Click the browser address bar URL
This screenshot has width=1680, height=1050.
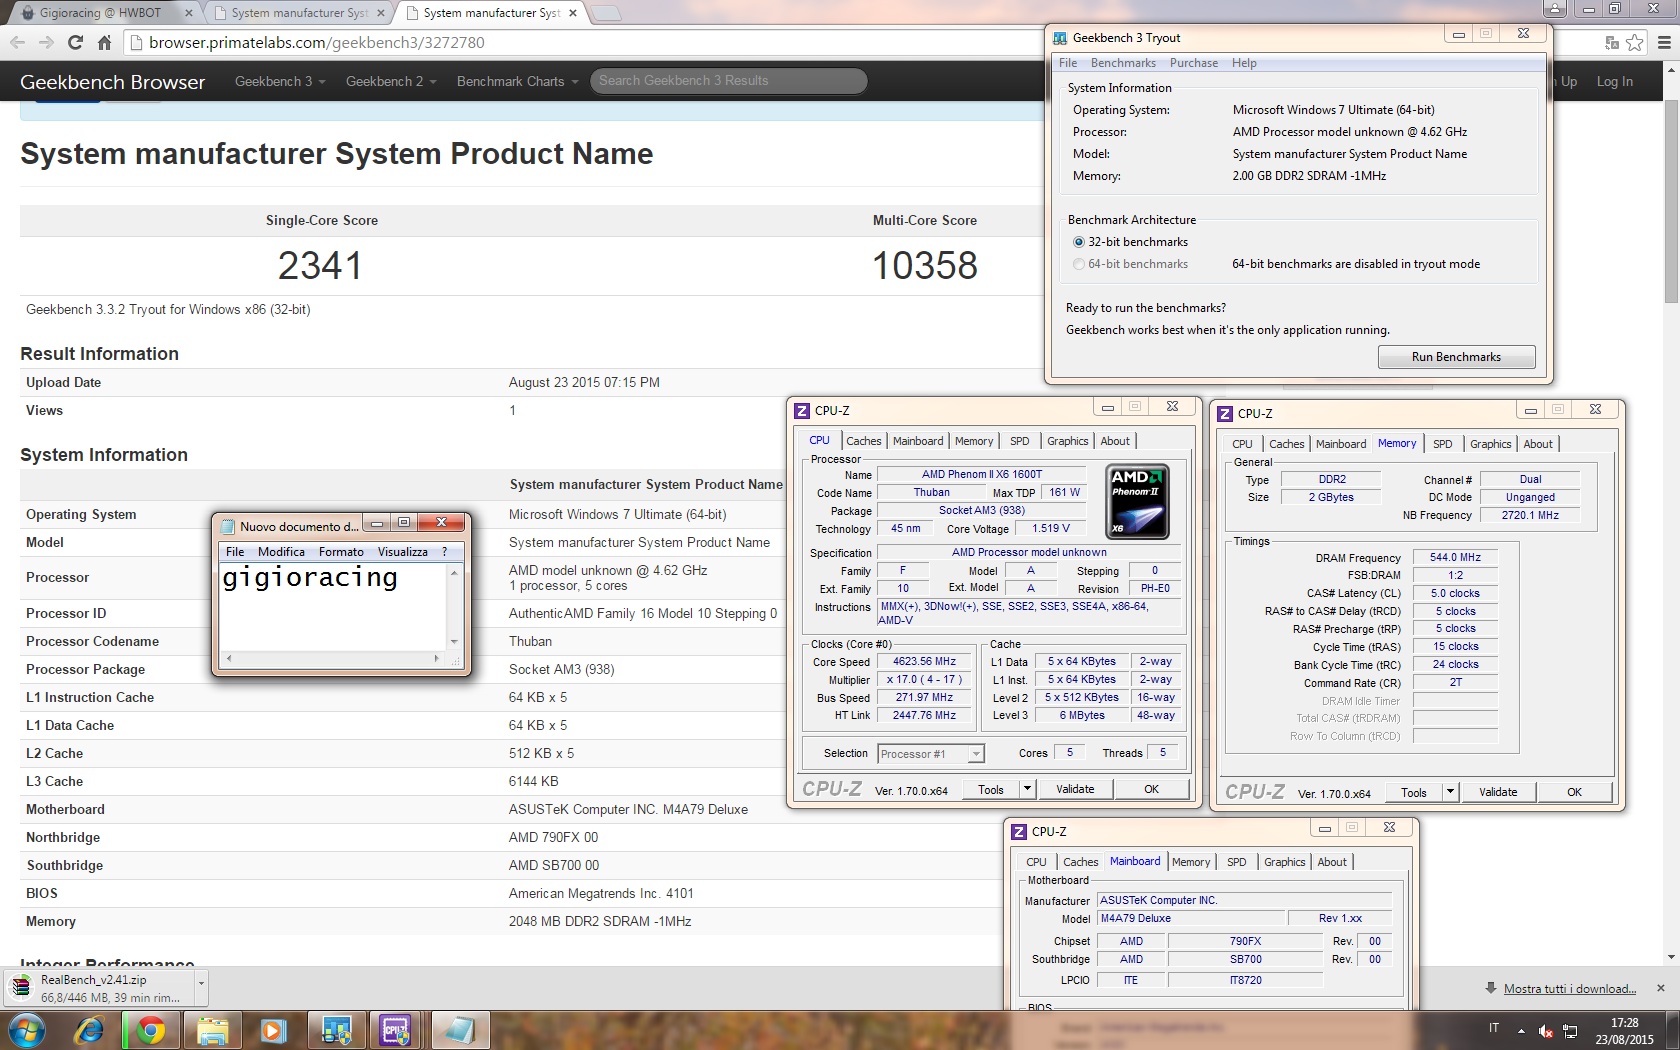point(316,42)
